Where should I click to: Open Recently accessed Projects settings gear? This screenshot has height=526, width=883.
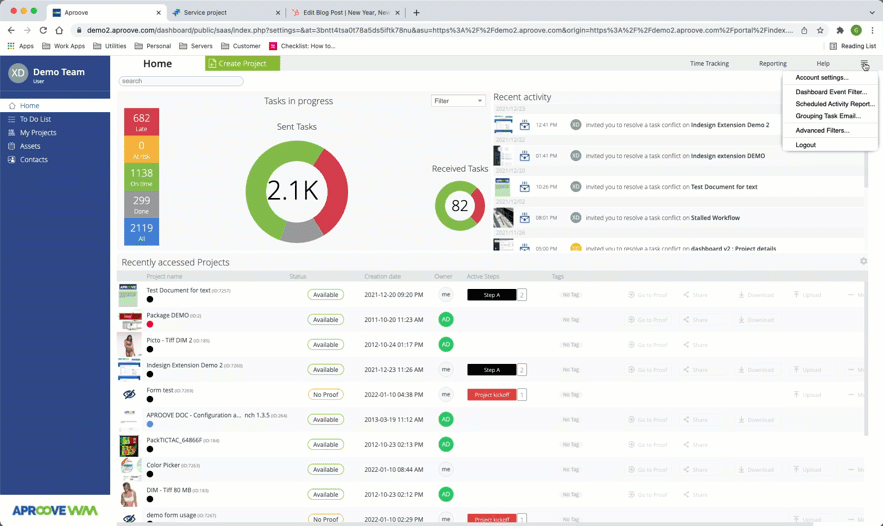pos(863,261)
